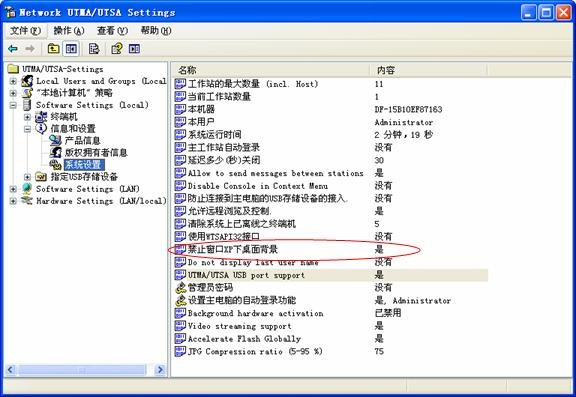Image resolution: width=576 pixels, height=397 pixels.
Task: Click the Up one level folder icon
Action: tap(54, 48)
